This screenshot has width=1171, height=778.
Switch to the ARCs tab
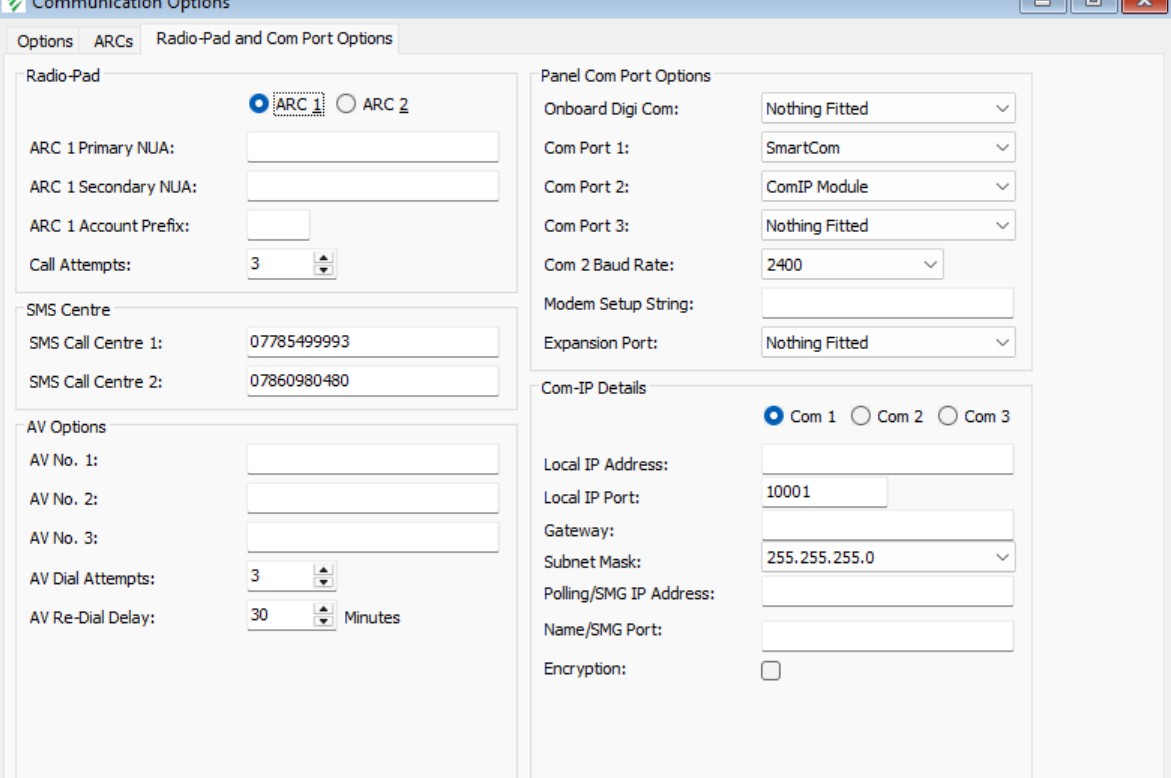coord(113,41)
